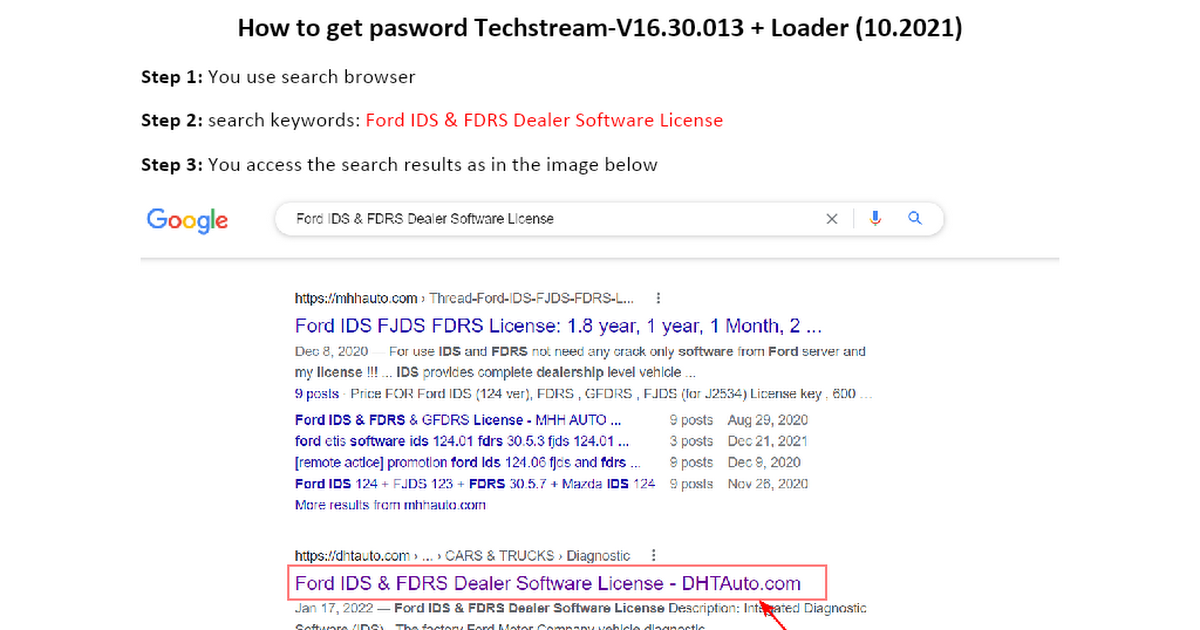Open ford etis software ids 124.01 sublink

[x=462, y=441]
